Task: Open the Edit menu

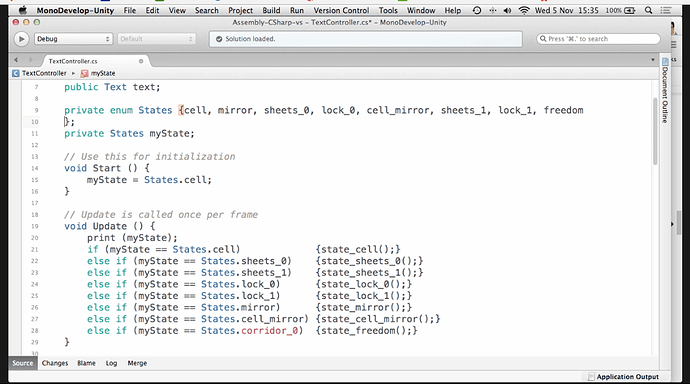Action: click(152, 10)
